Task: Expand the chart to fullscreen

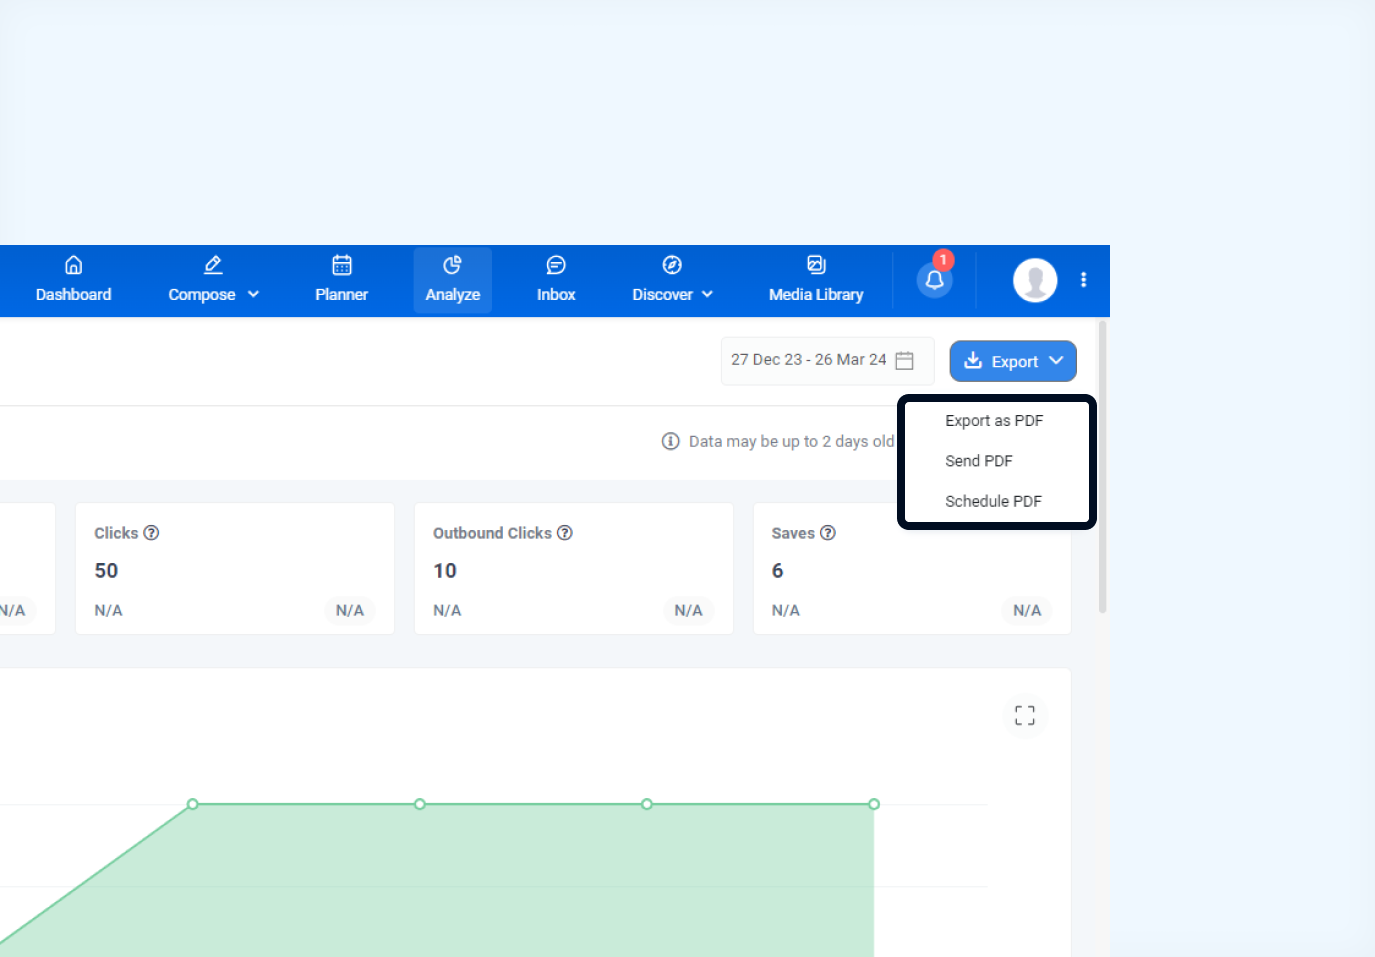Action: [x=1025, y=715]
